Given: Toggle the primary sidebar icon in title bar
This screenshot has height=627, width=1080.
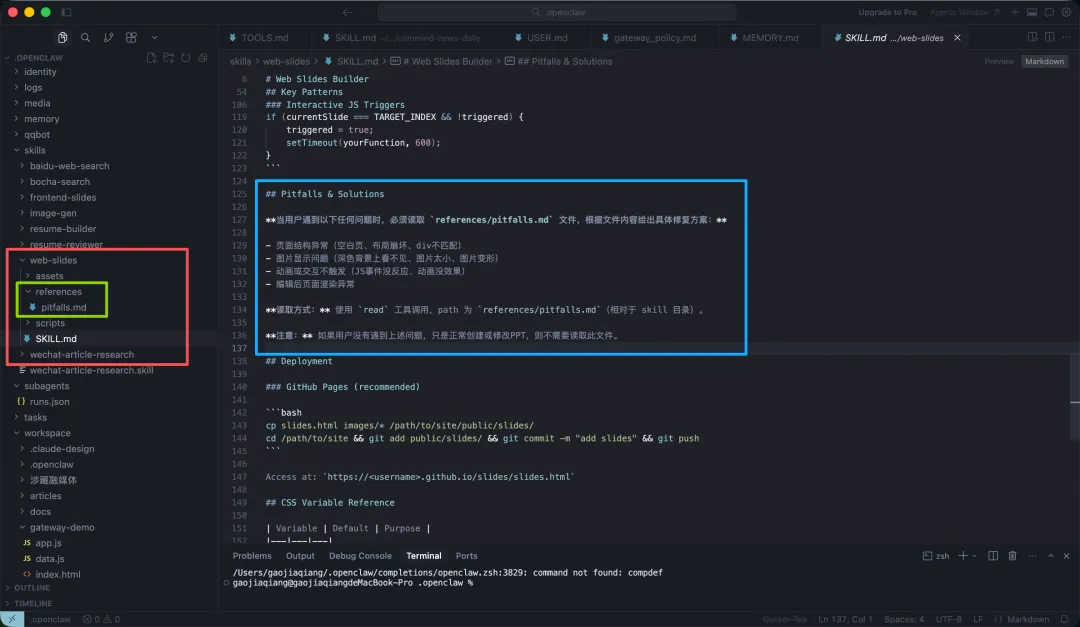Looking at the screenshot, I should pos(66,12).
